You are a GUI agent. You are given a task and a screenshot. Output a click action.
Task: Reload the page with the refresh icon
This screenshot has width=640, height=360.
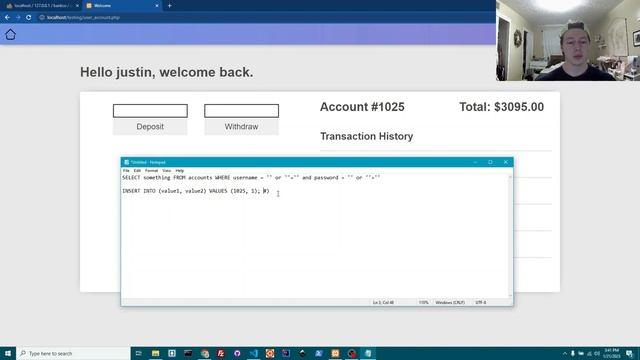[x=29, y=18]
